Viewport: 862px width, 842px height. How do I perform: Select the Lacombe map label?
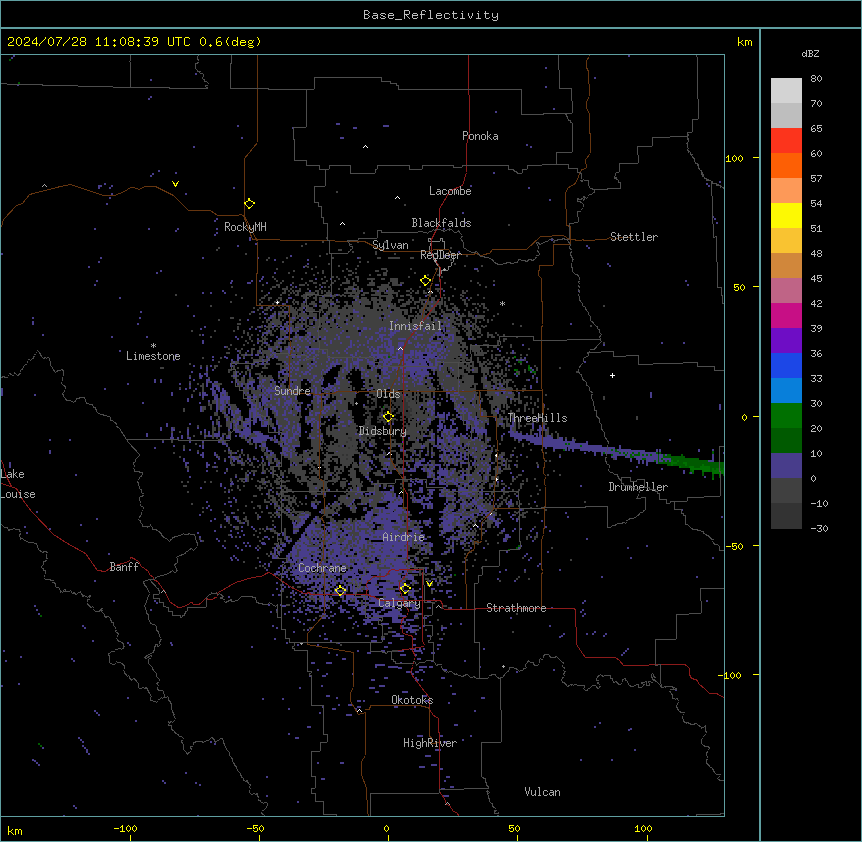point(450,191)
